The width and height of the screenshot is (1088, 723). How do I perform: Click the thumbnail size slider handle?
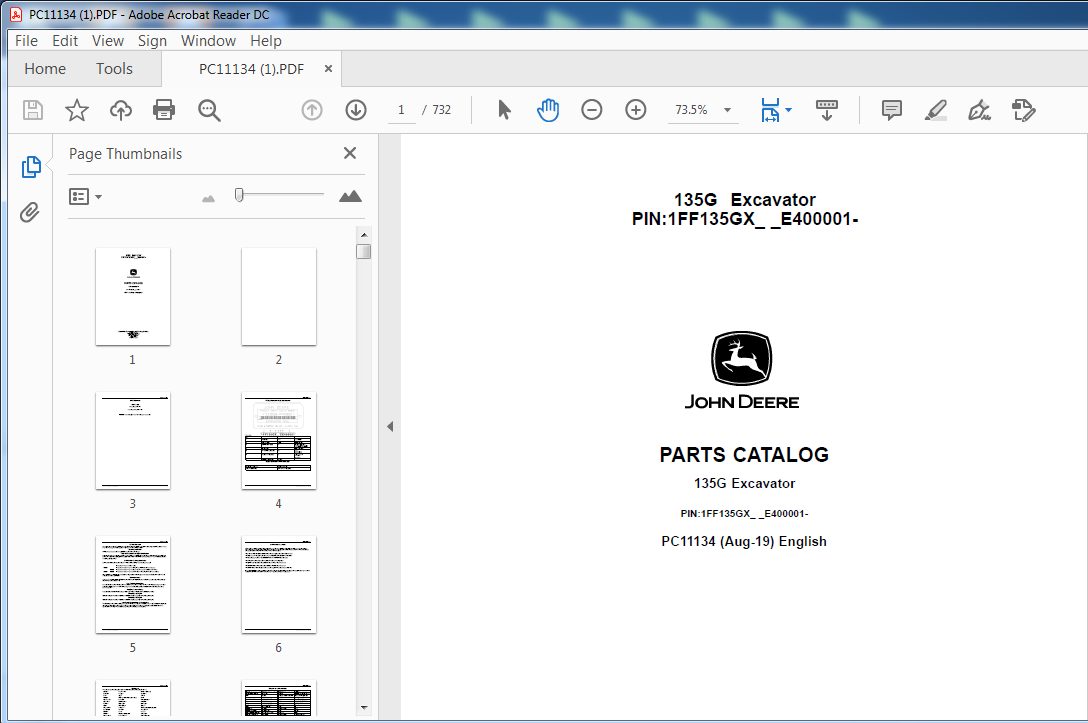pos(239,195)
